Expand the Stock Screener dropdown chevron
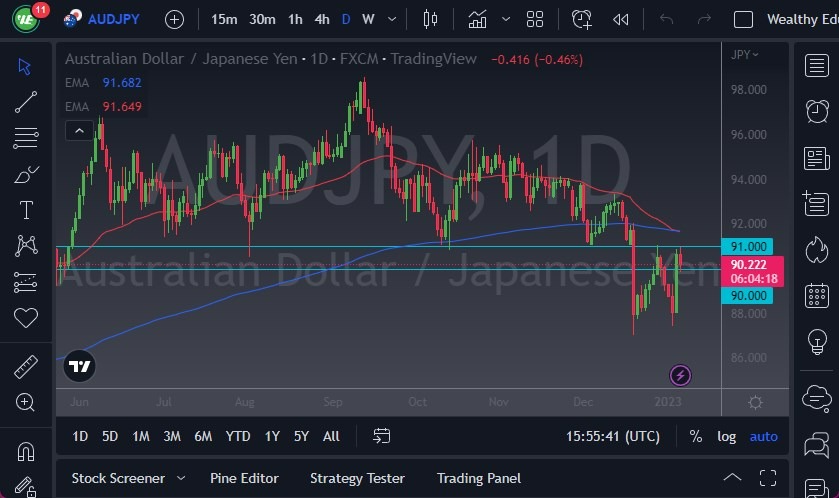The width and height of the screenshot is (839, 498). pos(181,478)
